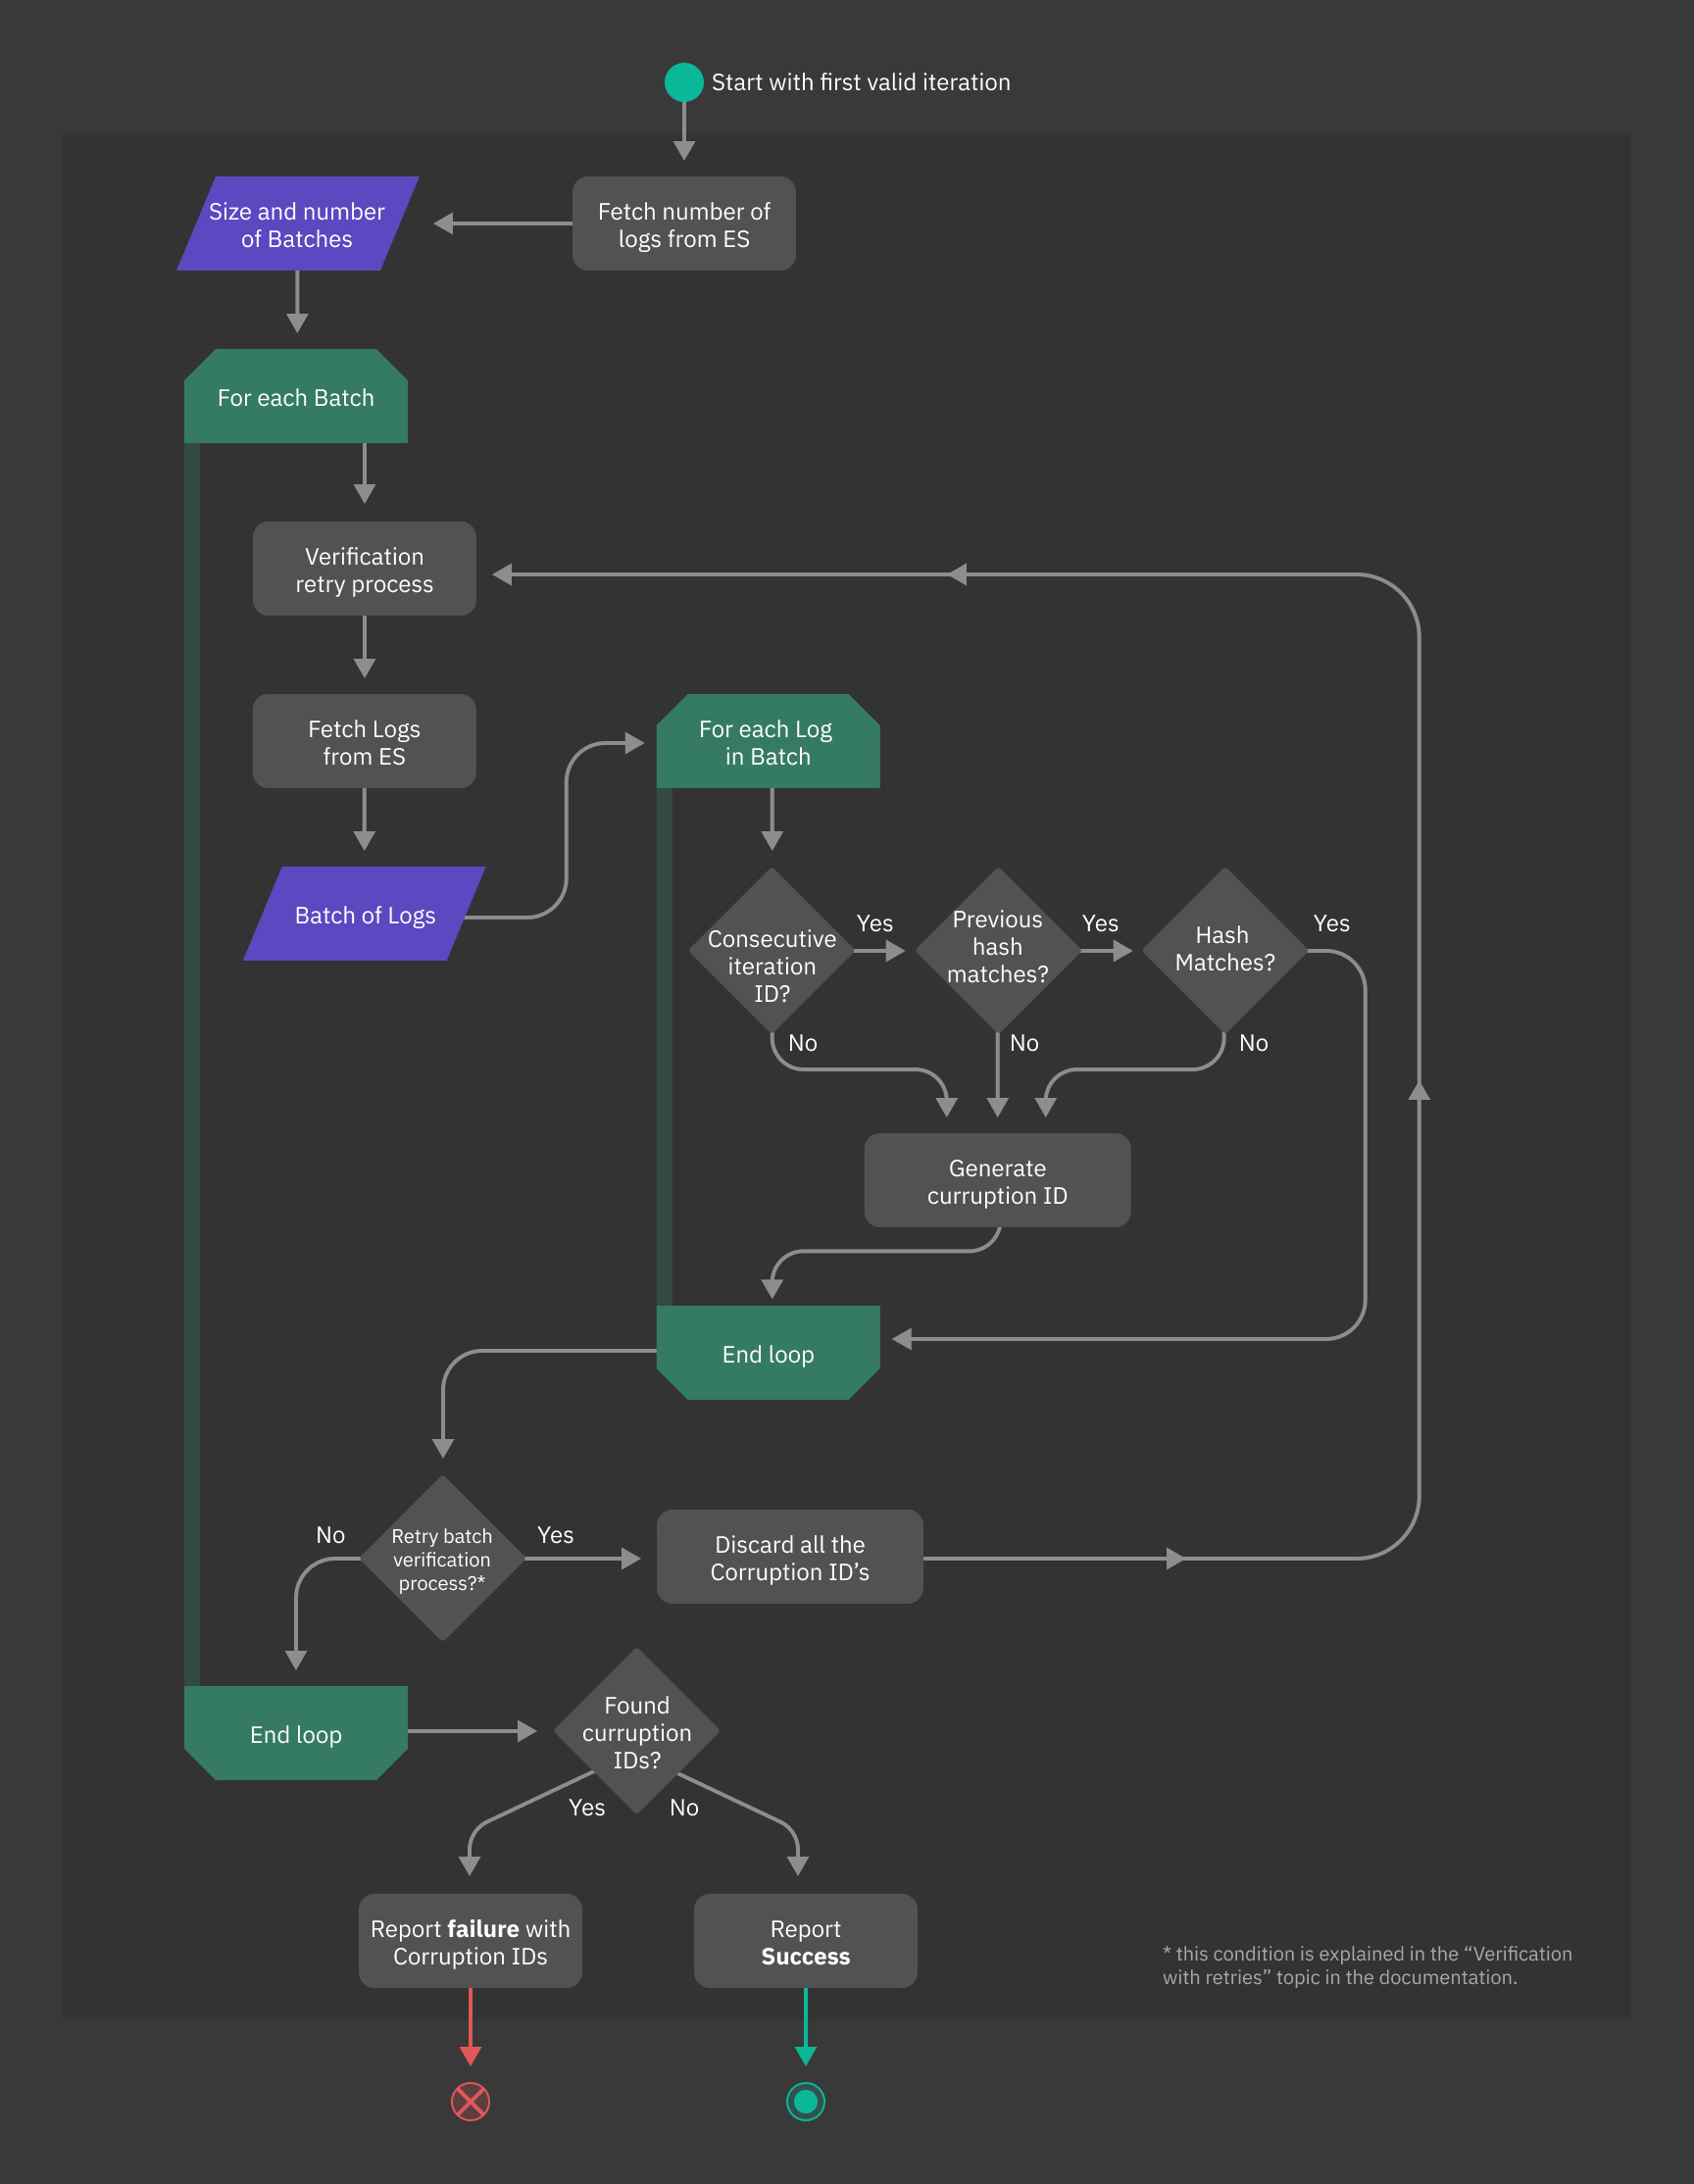Open the Consecutive iteration ID decision diamond
This screenshot has width=1694, height=2184.
pyautogui.click(x=772, y=963)
